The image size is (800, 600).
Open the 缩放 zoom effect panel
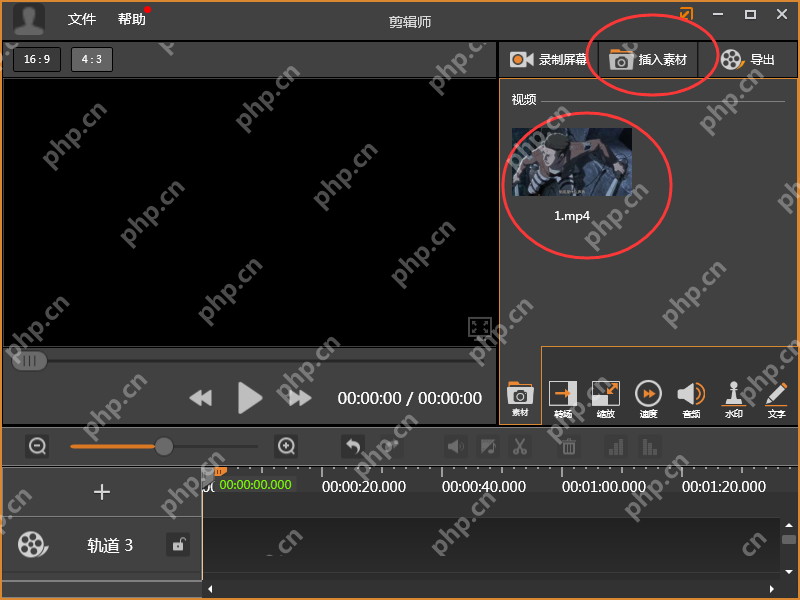point(605,399)
